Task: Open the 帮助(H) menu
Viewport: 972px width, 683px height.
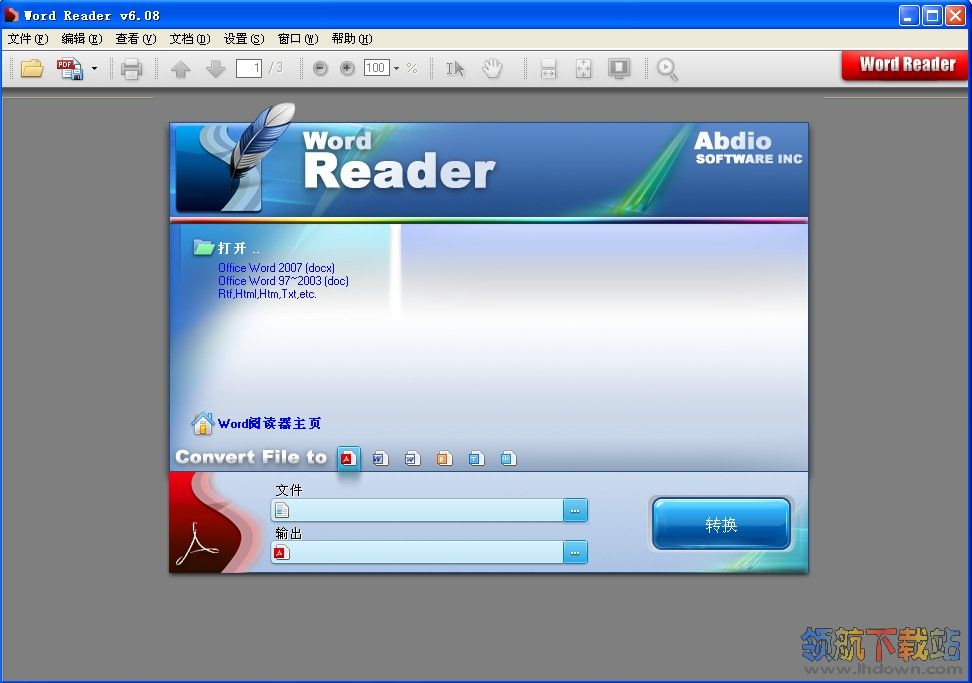Action: (x=351, y=39)
